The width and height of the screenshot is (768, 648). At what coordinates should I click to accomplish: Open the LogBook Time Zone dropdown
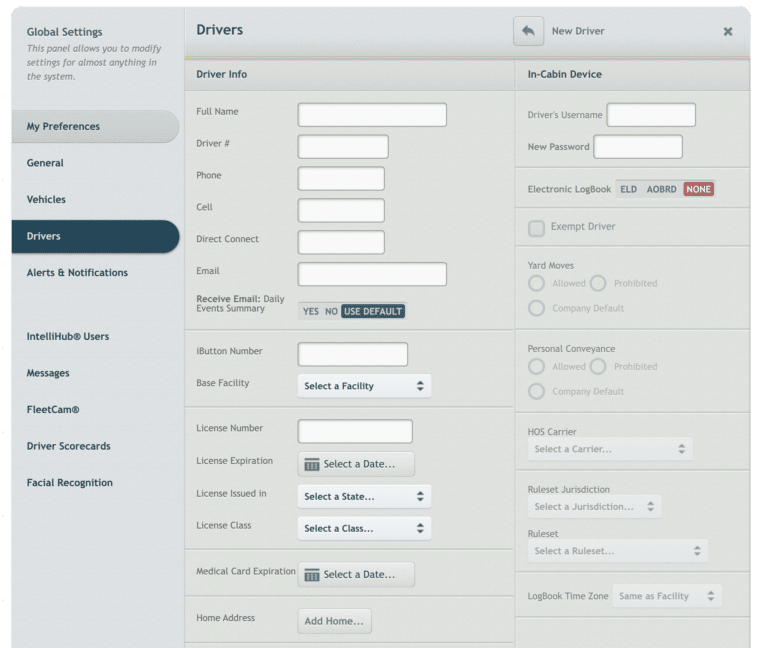[666, 596]
